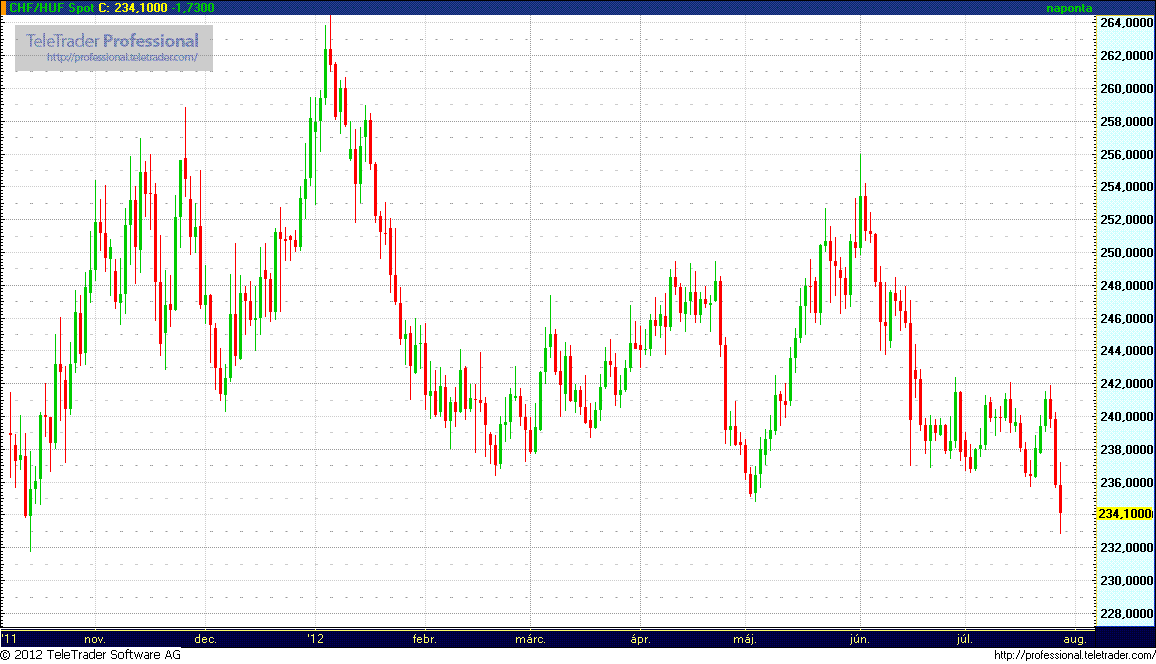Screen dimensions: 1156x664
Task: Click the orange marker beside CHF/HUF title
Action: tap(3, 7)
